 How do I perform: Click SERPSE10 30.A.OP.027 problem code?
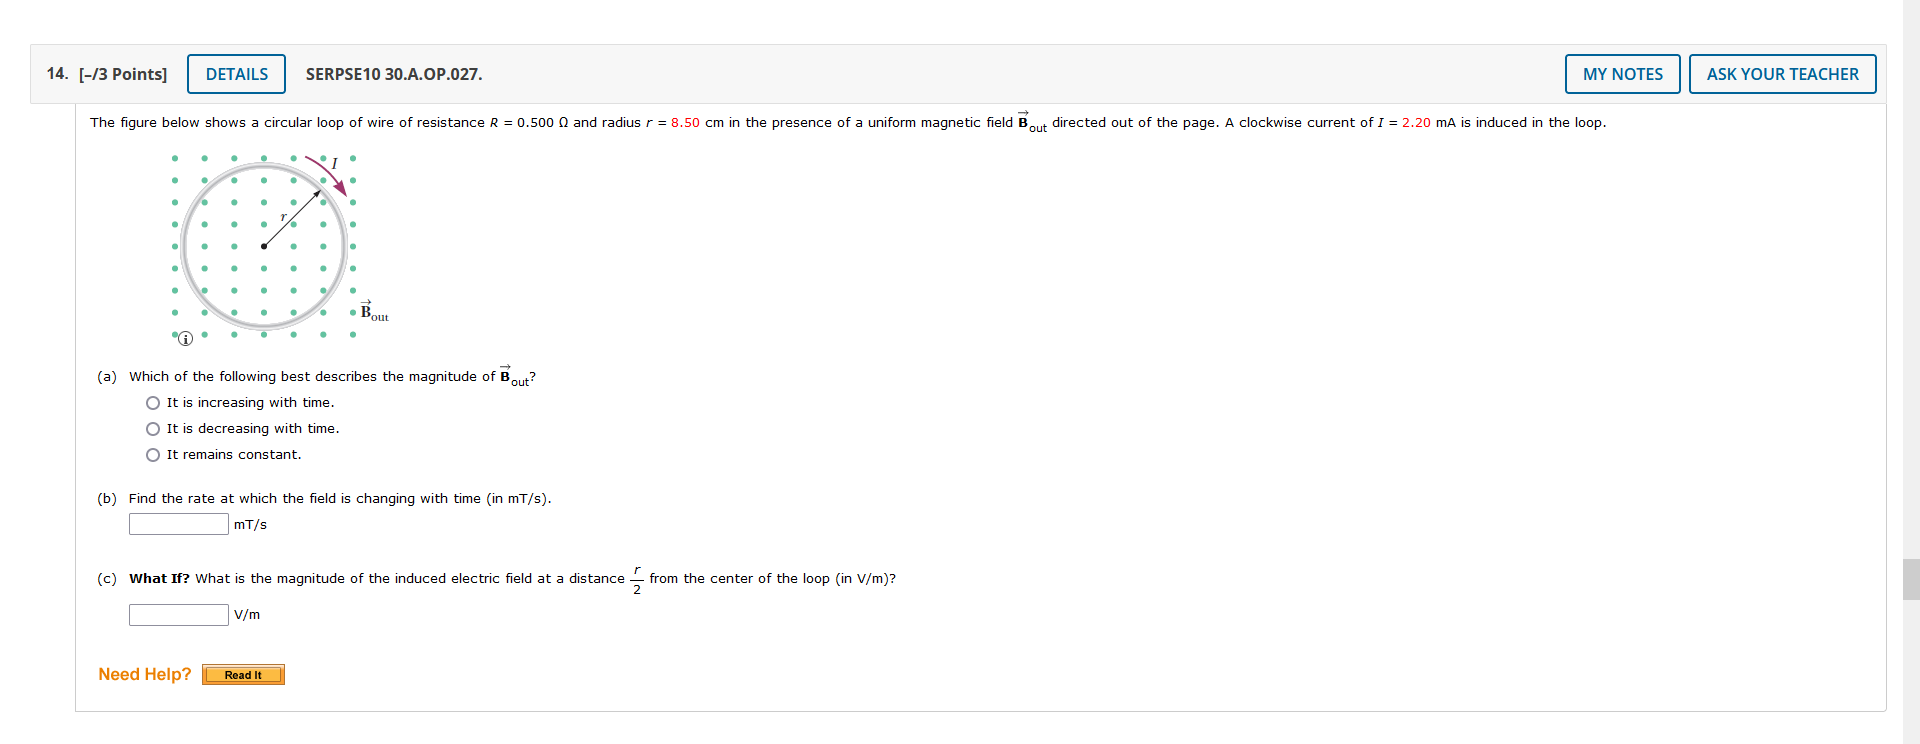coord(393,74)
